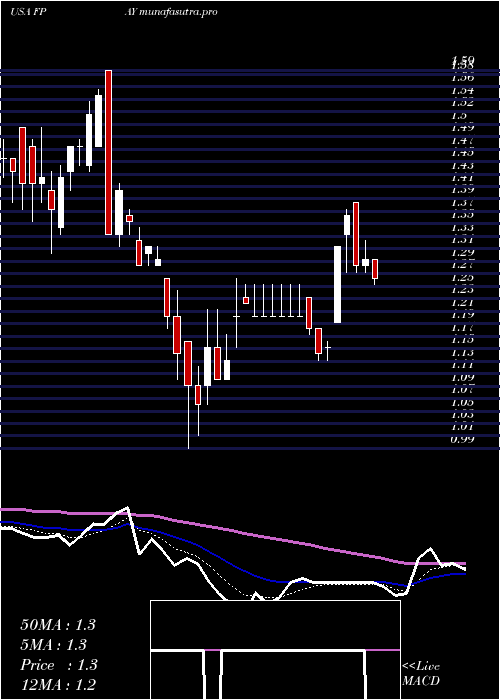
Task: Click the 1.19 price axis label
Action: click(x=462, y=315)
